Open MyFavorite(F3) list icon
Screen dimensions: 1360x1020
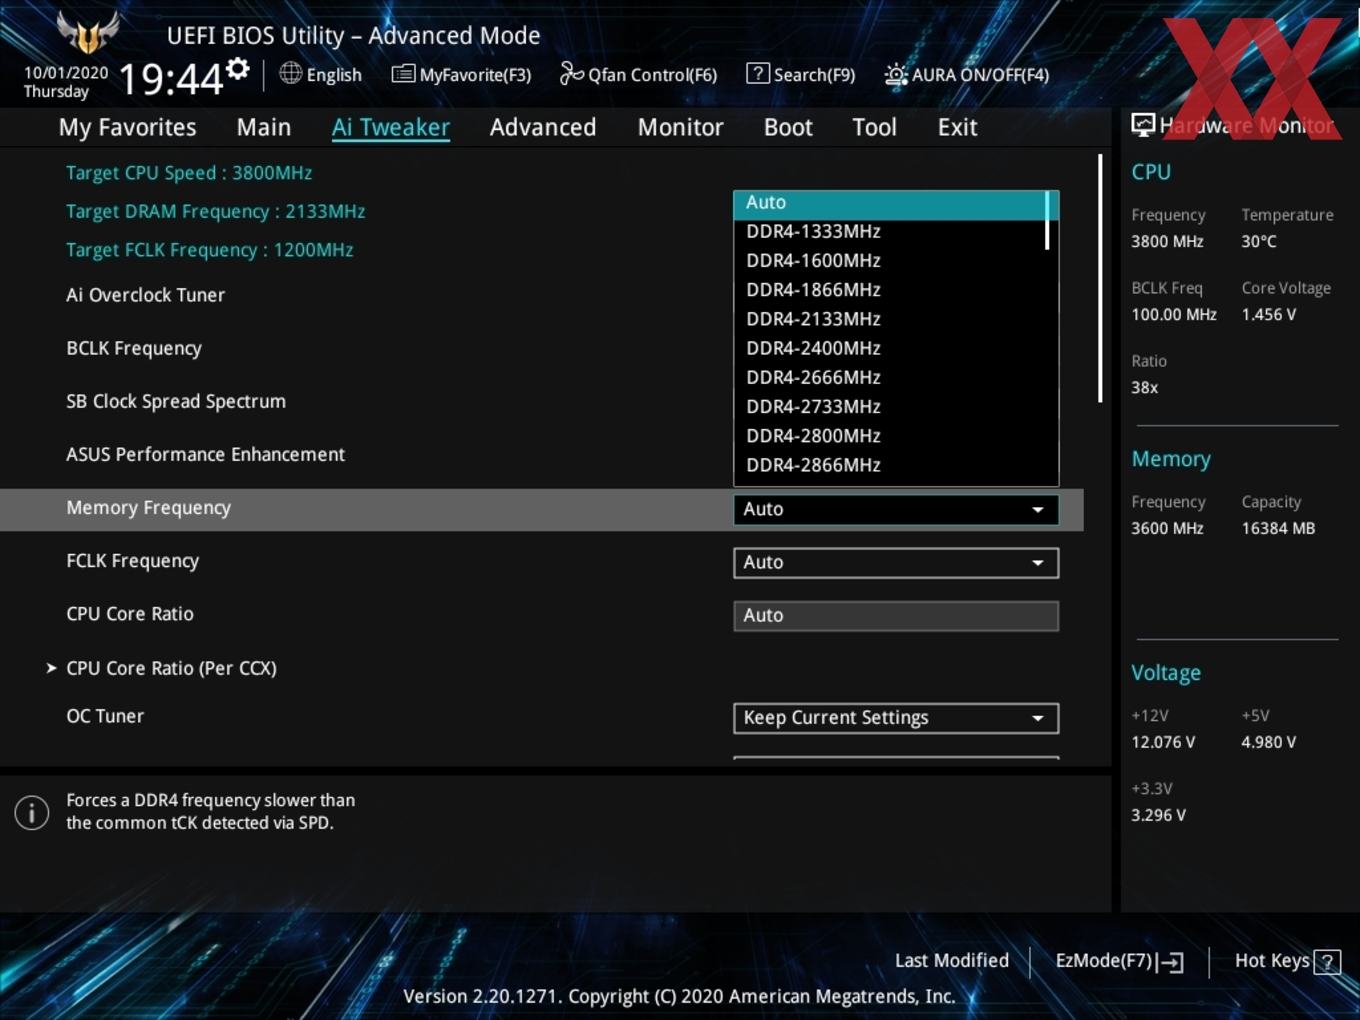click(x=403, y=74)
